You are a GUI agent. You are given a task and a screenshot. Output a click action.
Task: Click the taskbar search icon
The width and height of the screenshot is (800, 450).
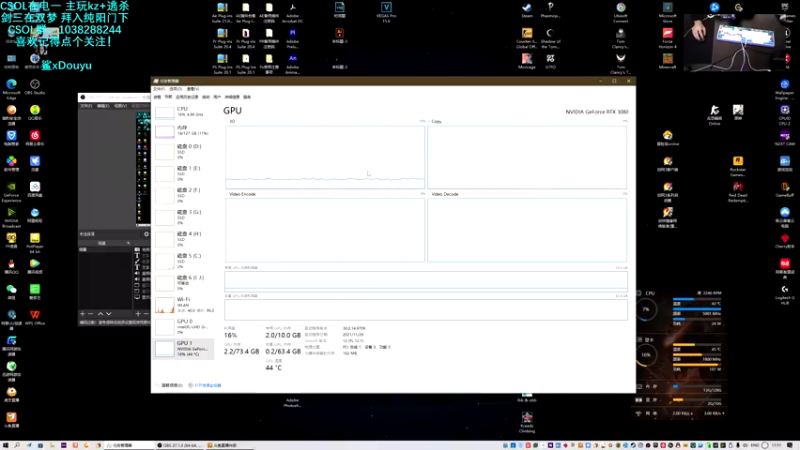point(17,445)
